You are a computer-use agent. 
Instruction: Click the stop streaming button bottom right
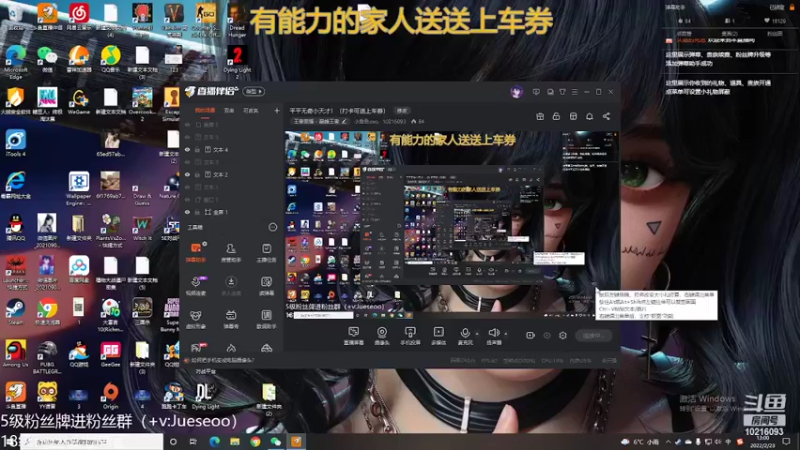pyautogui.click(x=593, y=335)
